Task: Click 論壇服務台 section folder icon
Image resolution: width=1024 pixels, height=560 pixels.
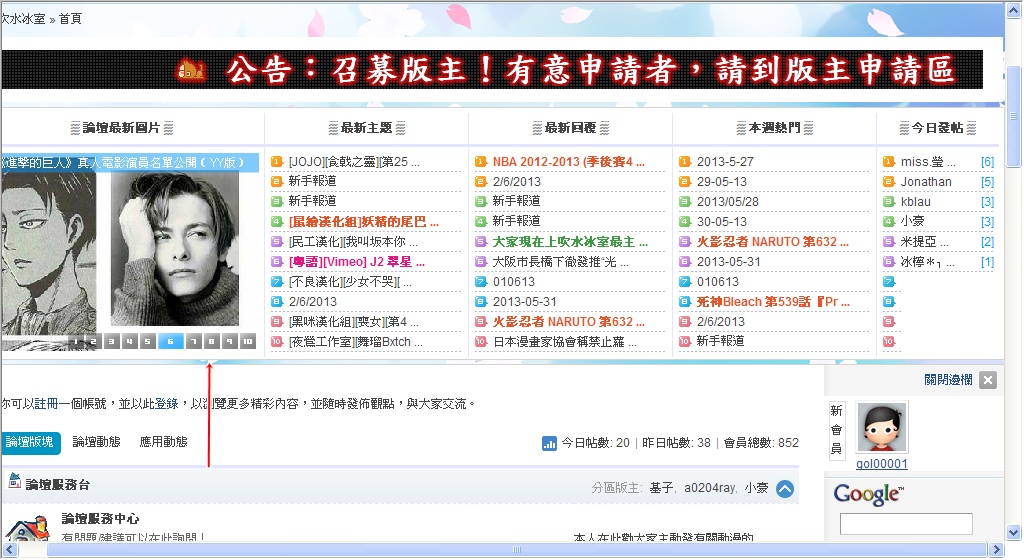Action: coord(14,481)
